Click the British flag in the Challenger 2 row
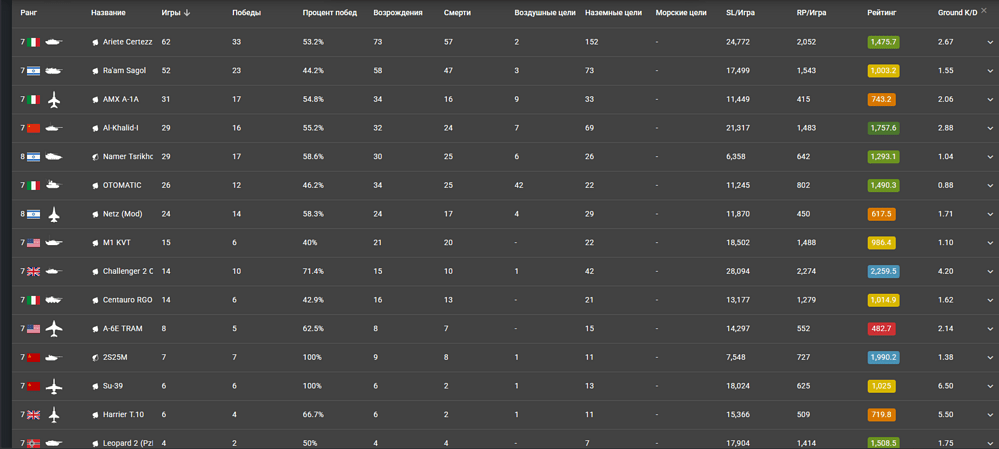The height and width of the screenshot is (449, 999). pyautogui.click(x=34, y=272)
